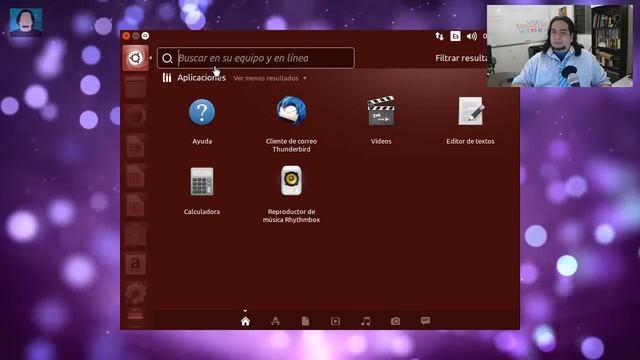The height and width of the screenshot is (360, 640).
Task: Open System Settings gear in launcher
Action: click(135, 293)
